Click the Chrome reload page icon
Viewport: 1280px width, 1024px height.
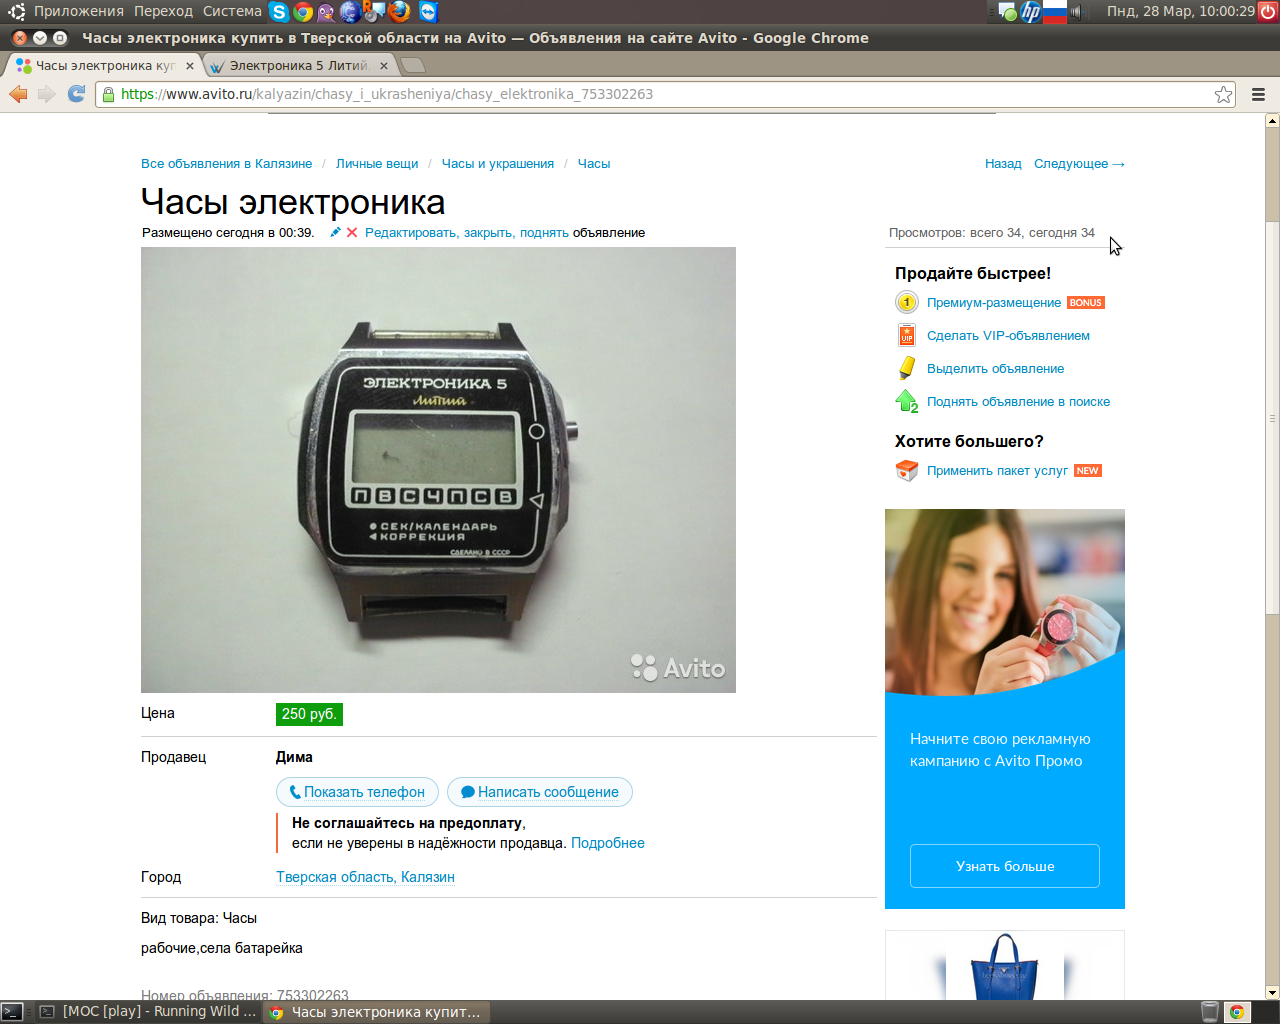coord(76,94)
